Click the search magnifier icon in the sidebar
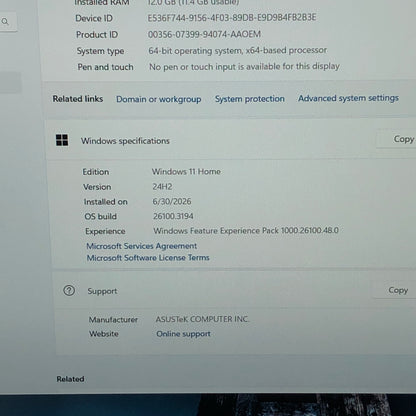The height and width of the screenshot is (416, 416). (5, 22)
